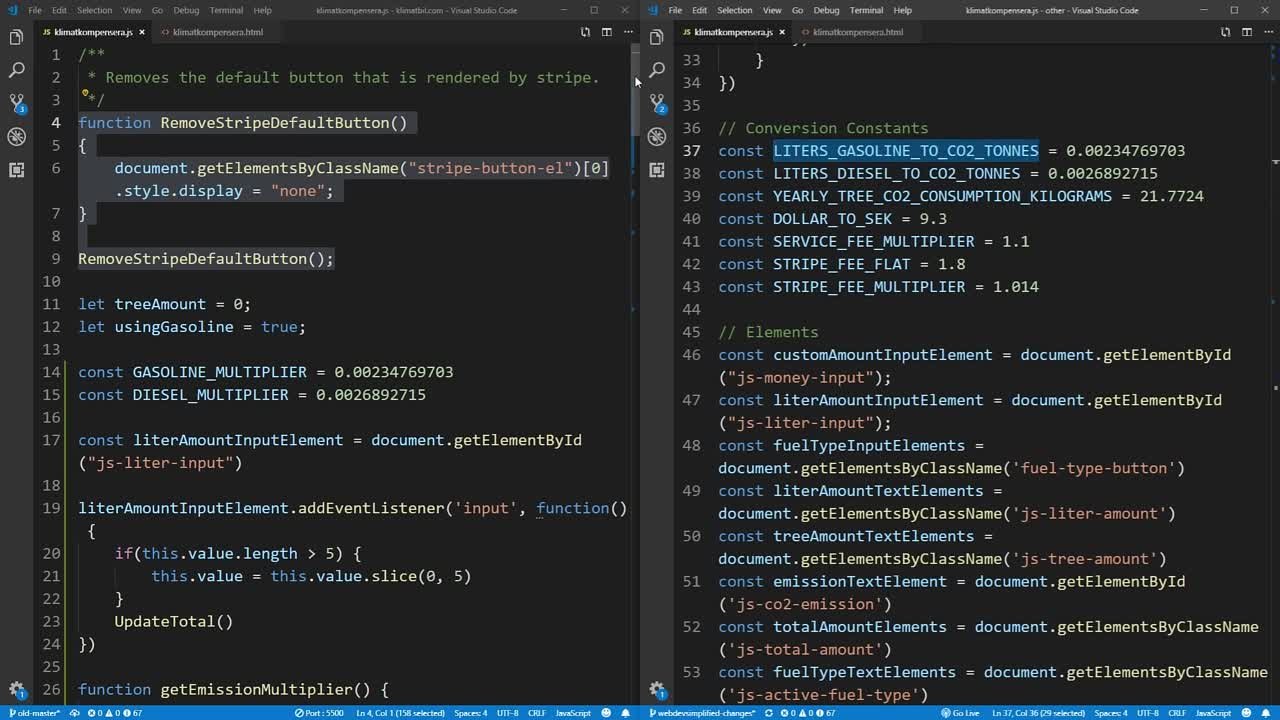Image resolution: width=1280 pixels, height=720 pixels.
Task: Close klimatkompensera.js tab in left window
Action: tap(142, 32)
